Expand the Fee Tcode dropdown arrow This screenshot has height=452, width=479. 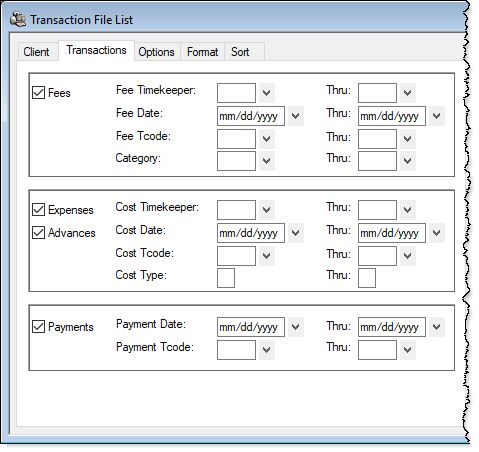coord(266,139)
